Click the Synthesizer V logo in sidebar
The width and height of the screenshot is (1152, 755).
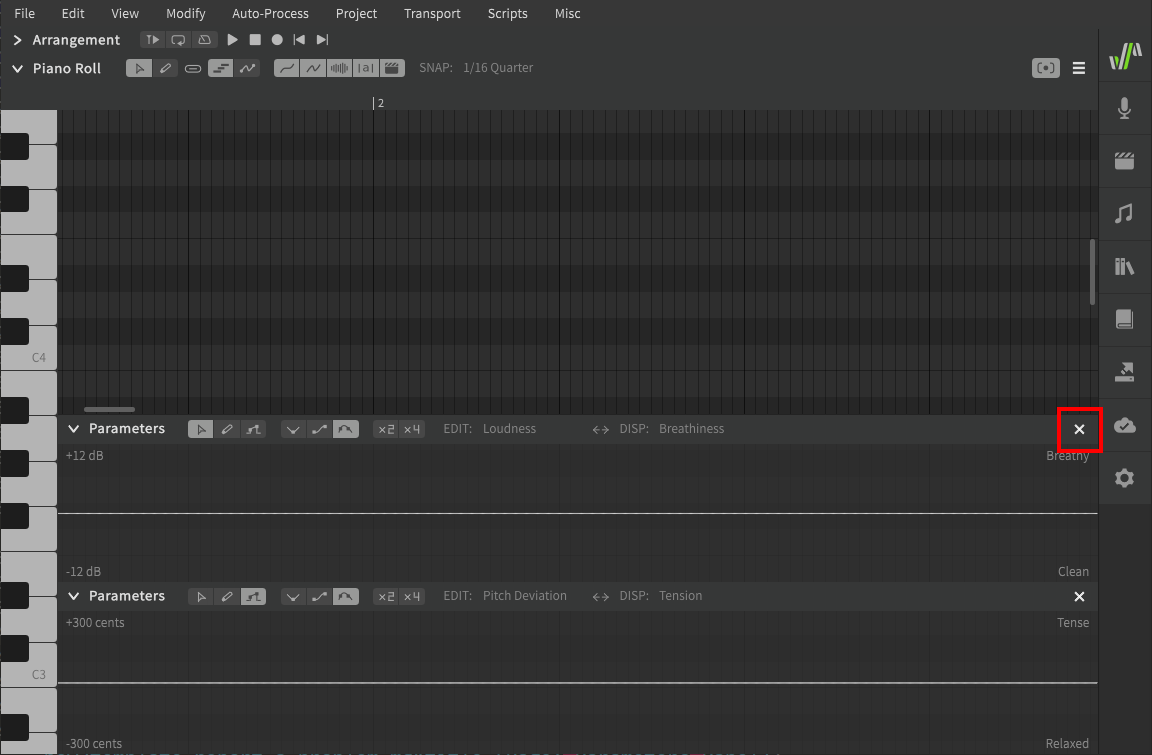[x=1125, y=56]
